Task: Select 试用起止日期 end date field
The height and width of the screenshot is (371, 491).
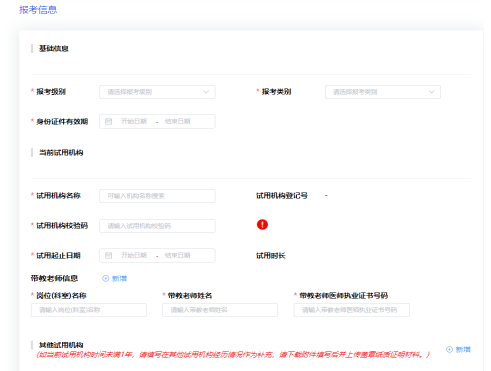Action: (x=177, y=255)
